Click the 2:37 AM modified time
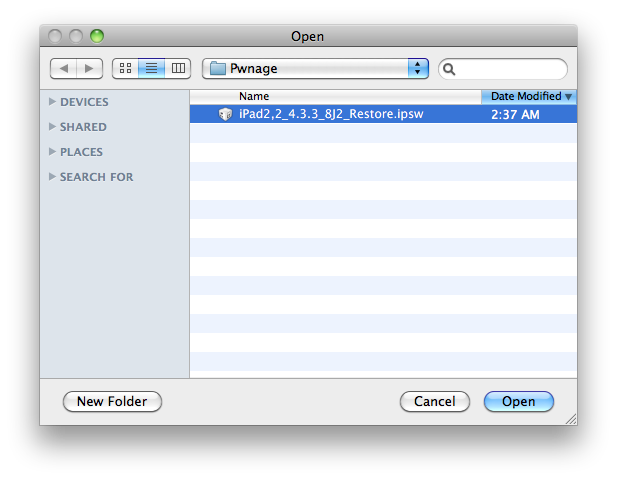This screenshot has height=480, width=617. 515,114
